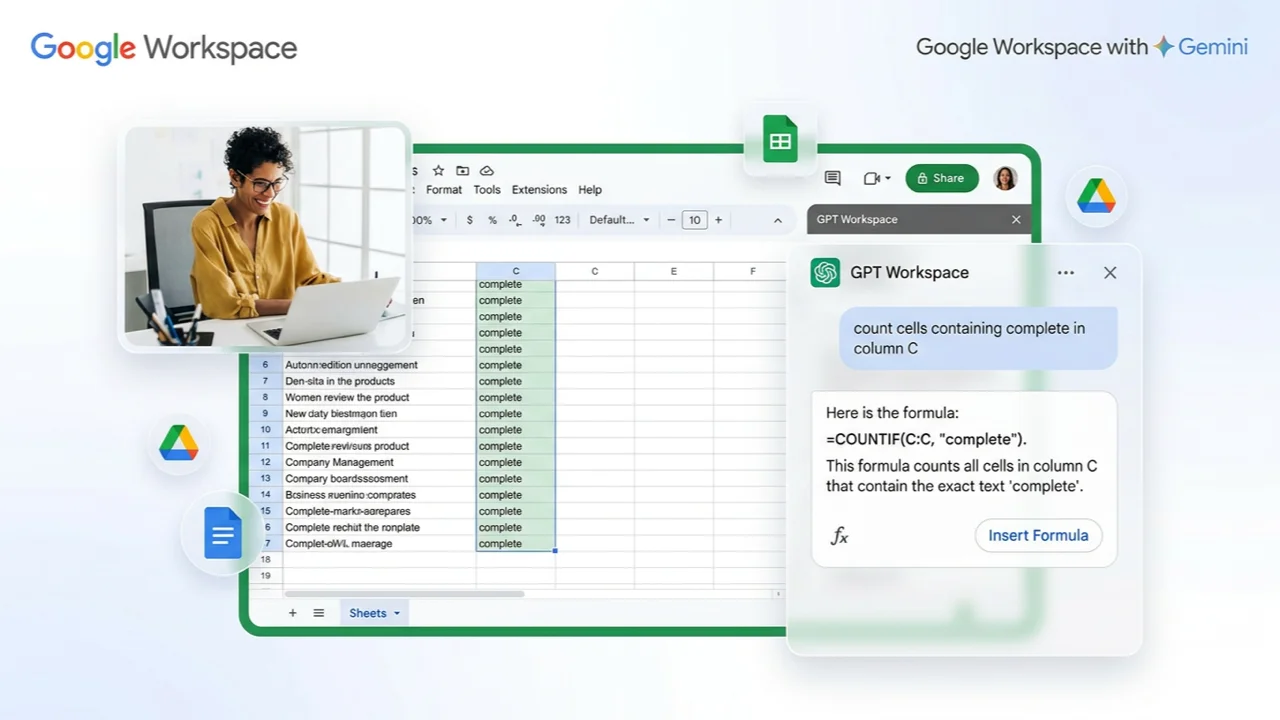Viewport: 1280px width, 720px height.
Task: Click the fx formula icon
Action: pyautogui.click(x=840, y=536)
